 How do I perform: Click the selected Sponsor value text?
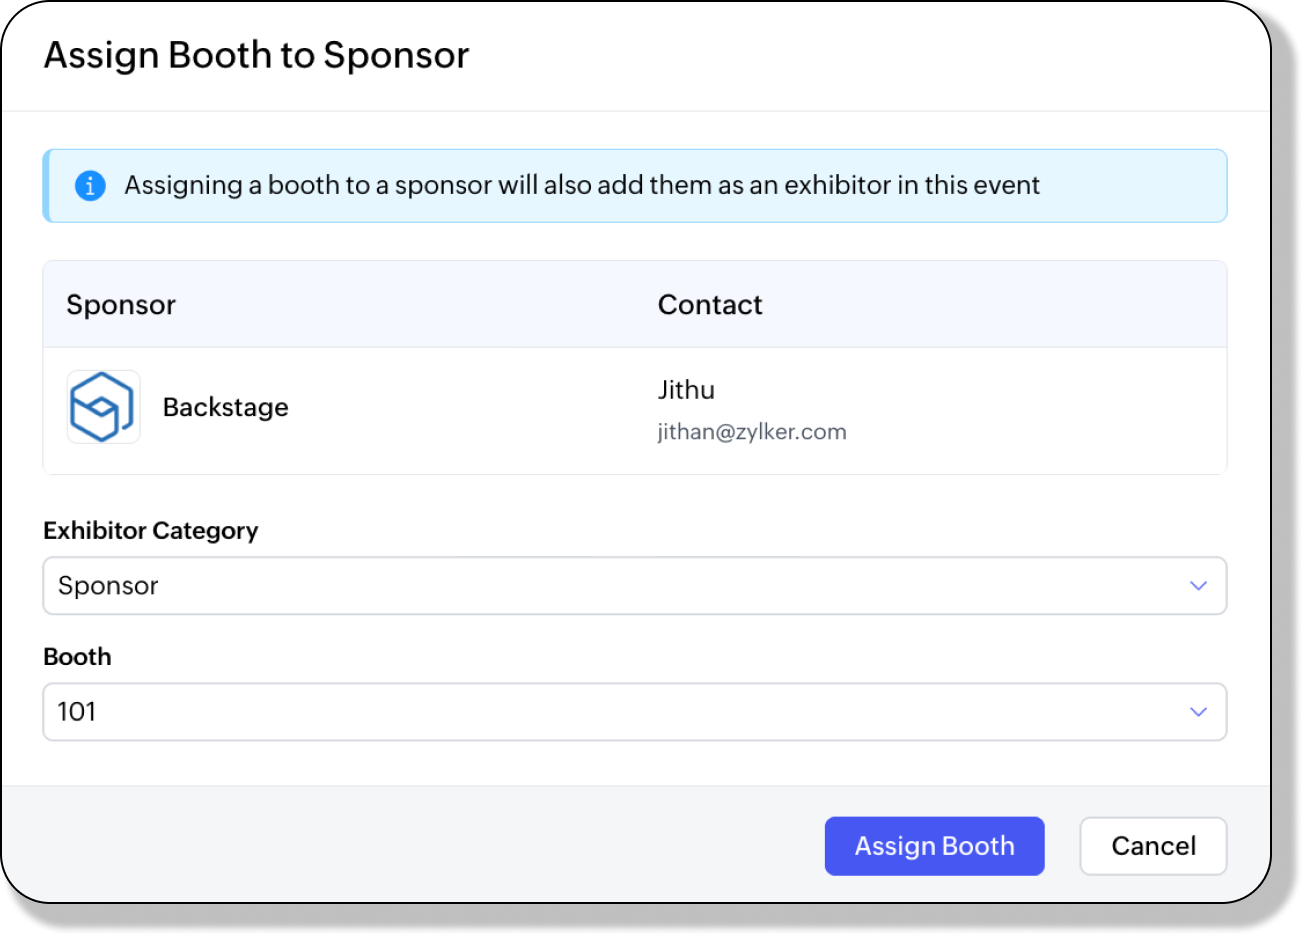(108, 586)
